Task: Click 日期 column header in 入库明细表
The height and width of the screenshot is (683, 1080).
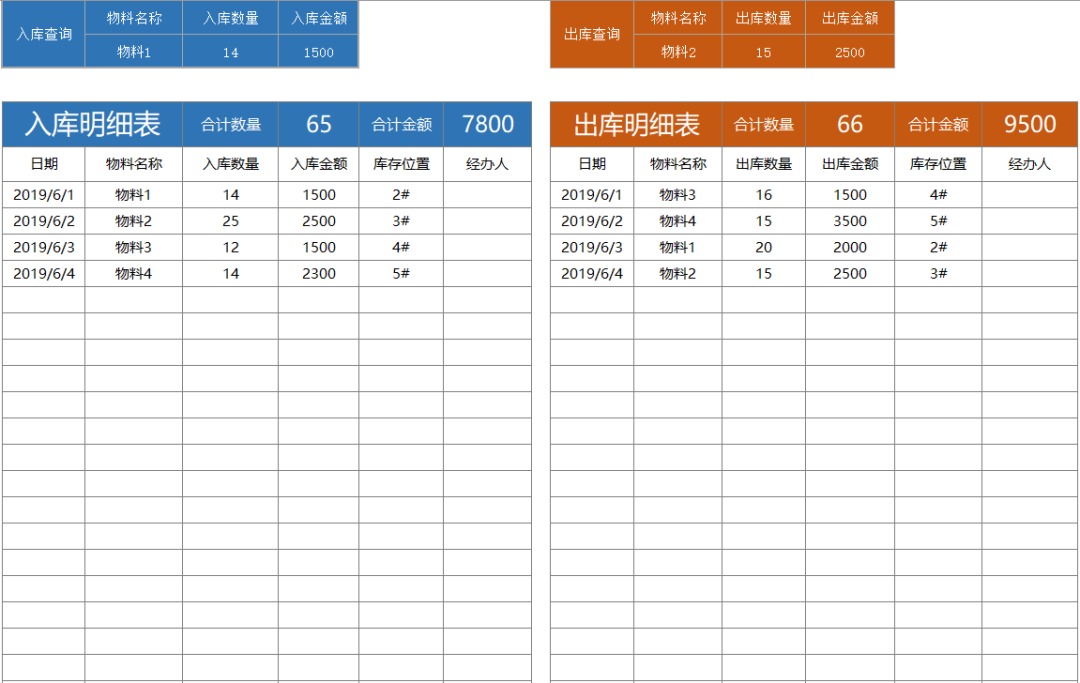Action: click(x=43, y=164)
